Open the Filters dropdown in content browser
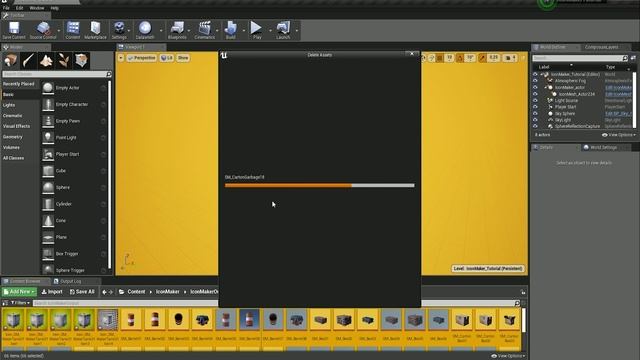The width and height of the screenshot is (640, 360). click(20, 303)
